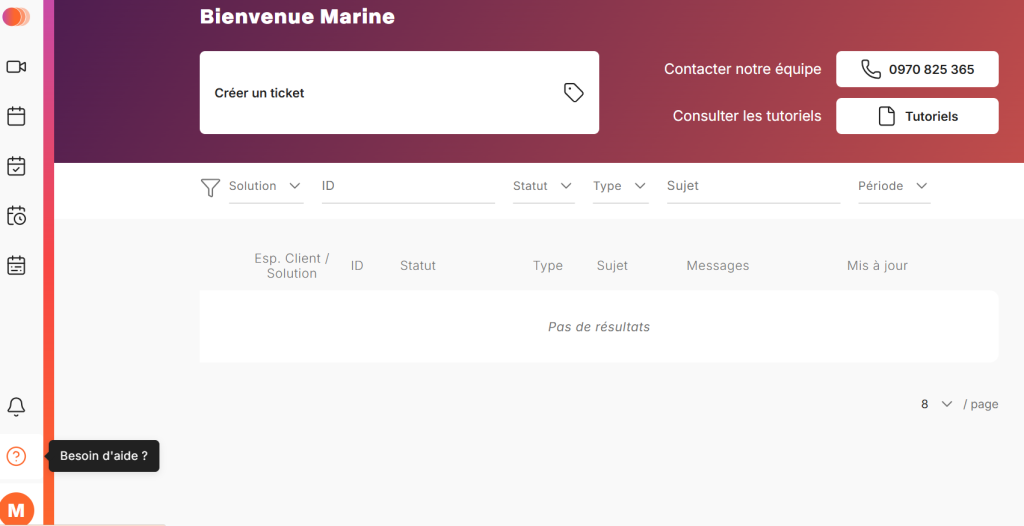The height and width of the screenshot is (526, 1024).
Task: Open the calendar with clock icon
Action: point(16,216)
